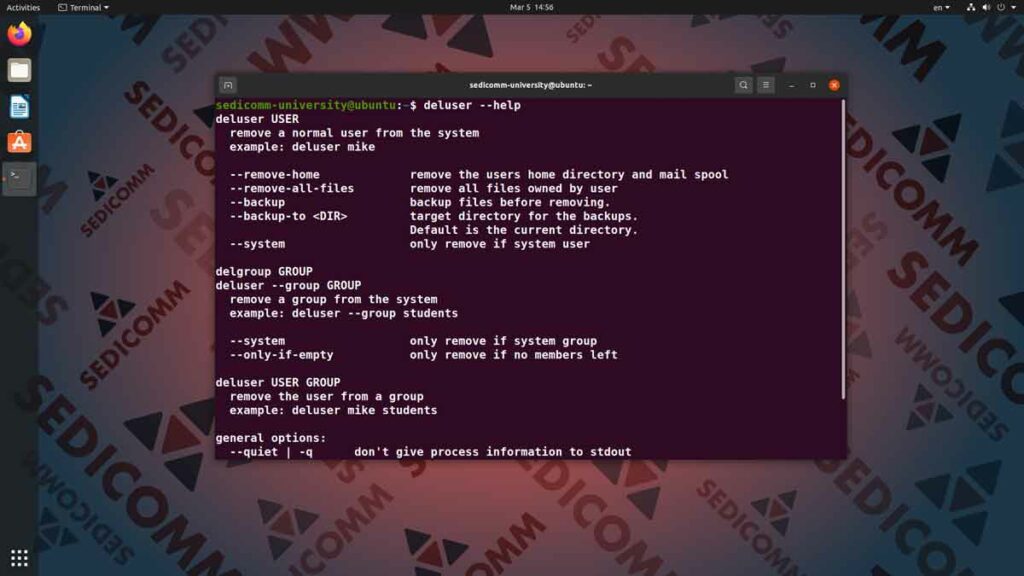Click the power icon in top bar
This screenshot has height=576, width=1024.
[x=1000, y=7]
